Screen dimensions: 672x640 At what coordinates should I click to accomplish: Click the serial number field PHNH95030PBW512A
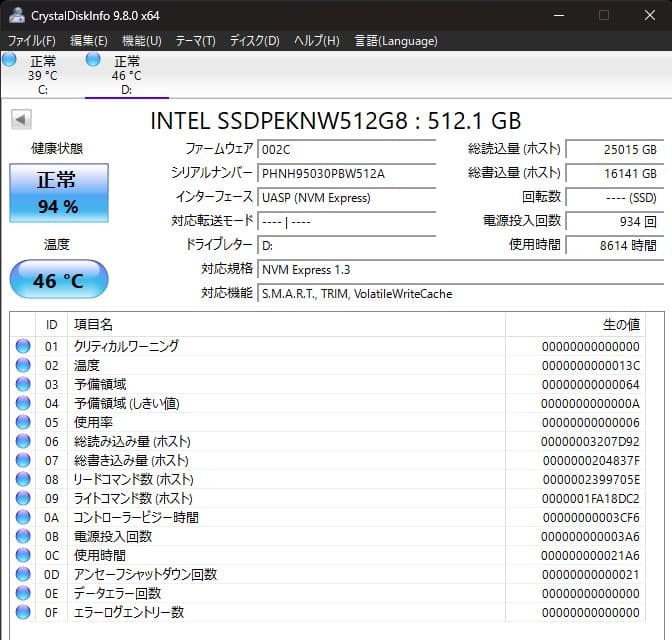pos(346,174)
